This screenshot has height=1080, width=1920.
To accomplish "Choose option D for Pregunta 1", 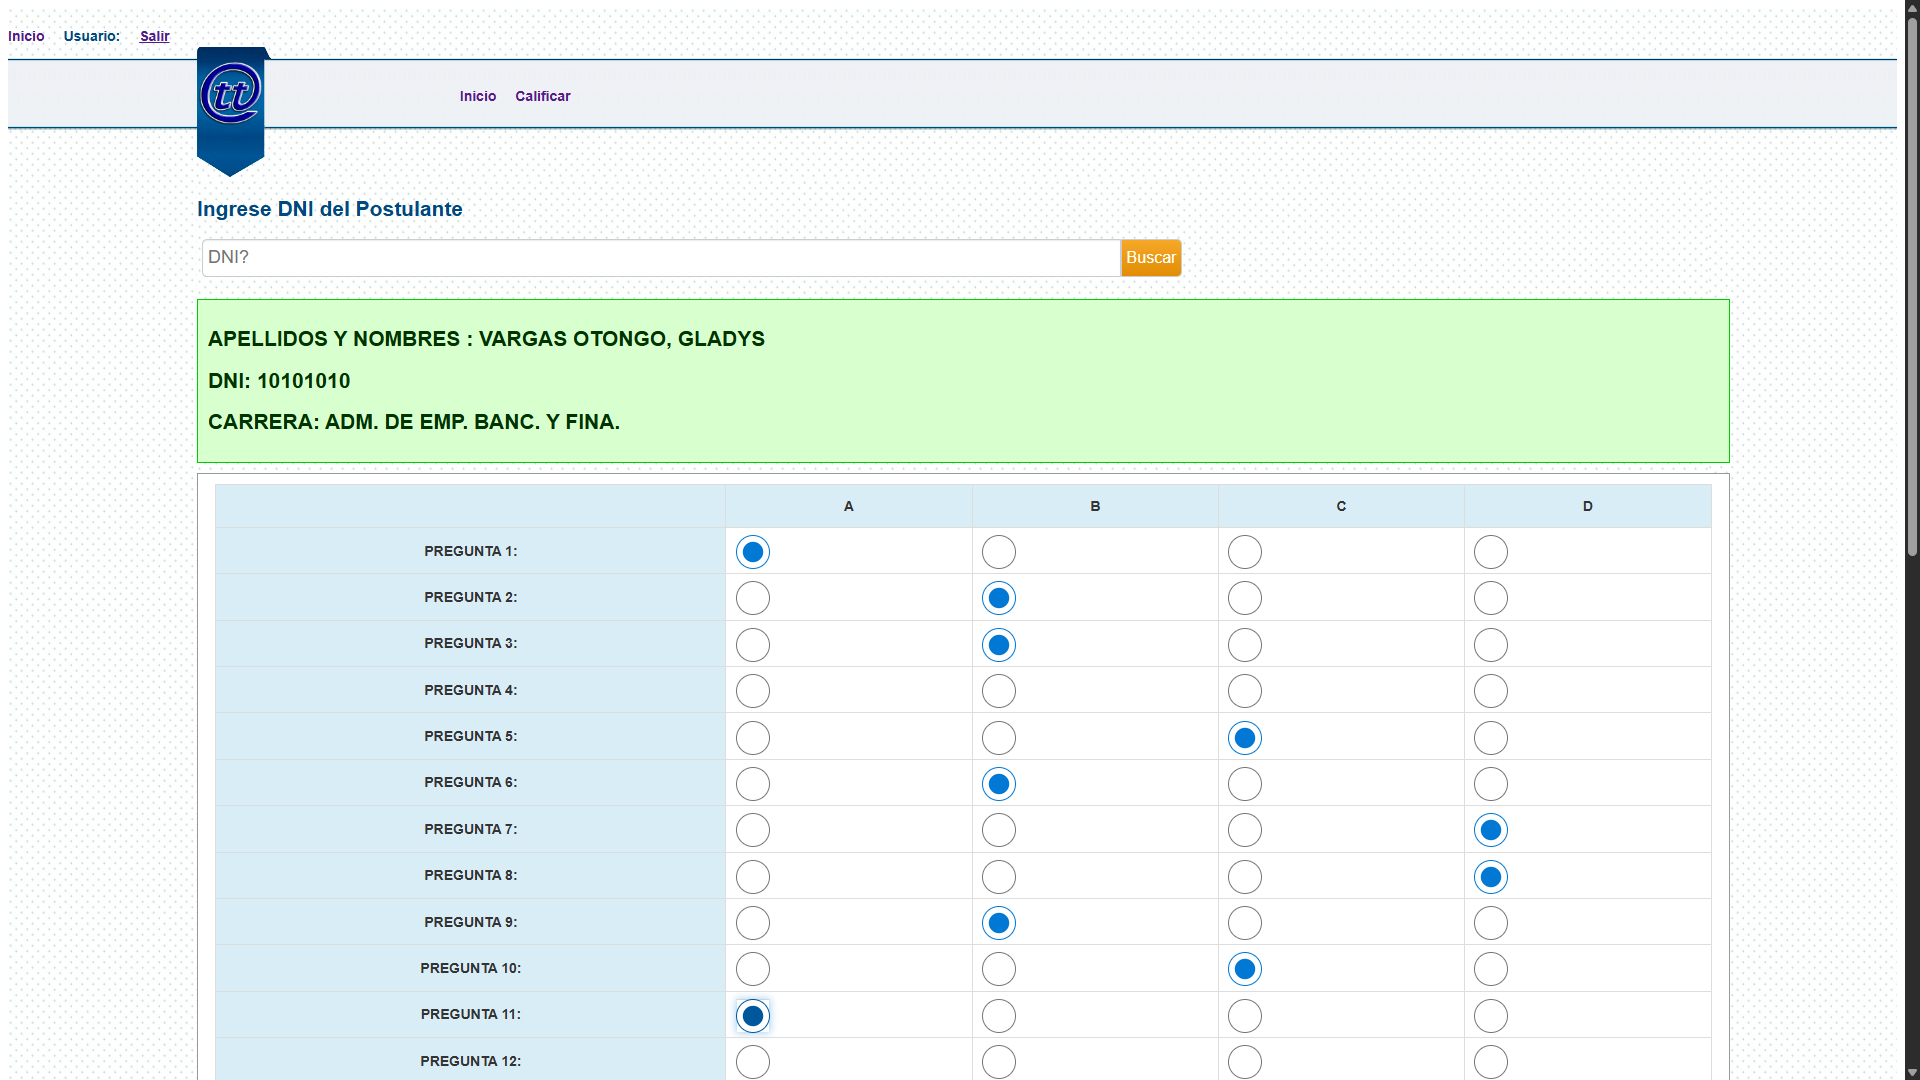I will coord(1491,552).
